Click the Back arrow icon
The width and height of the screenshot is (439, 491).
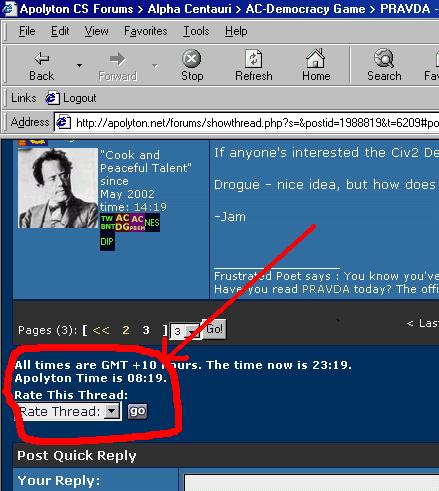(42, 59)
